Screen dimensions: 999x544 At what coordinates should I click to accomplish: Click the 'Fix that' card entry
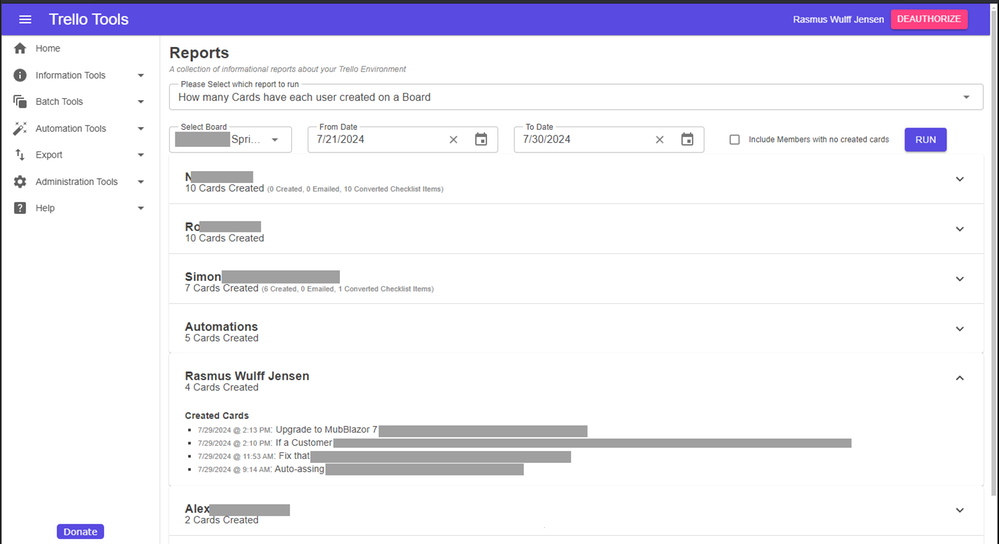point(384,457)
